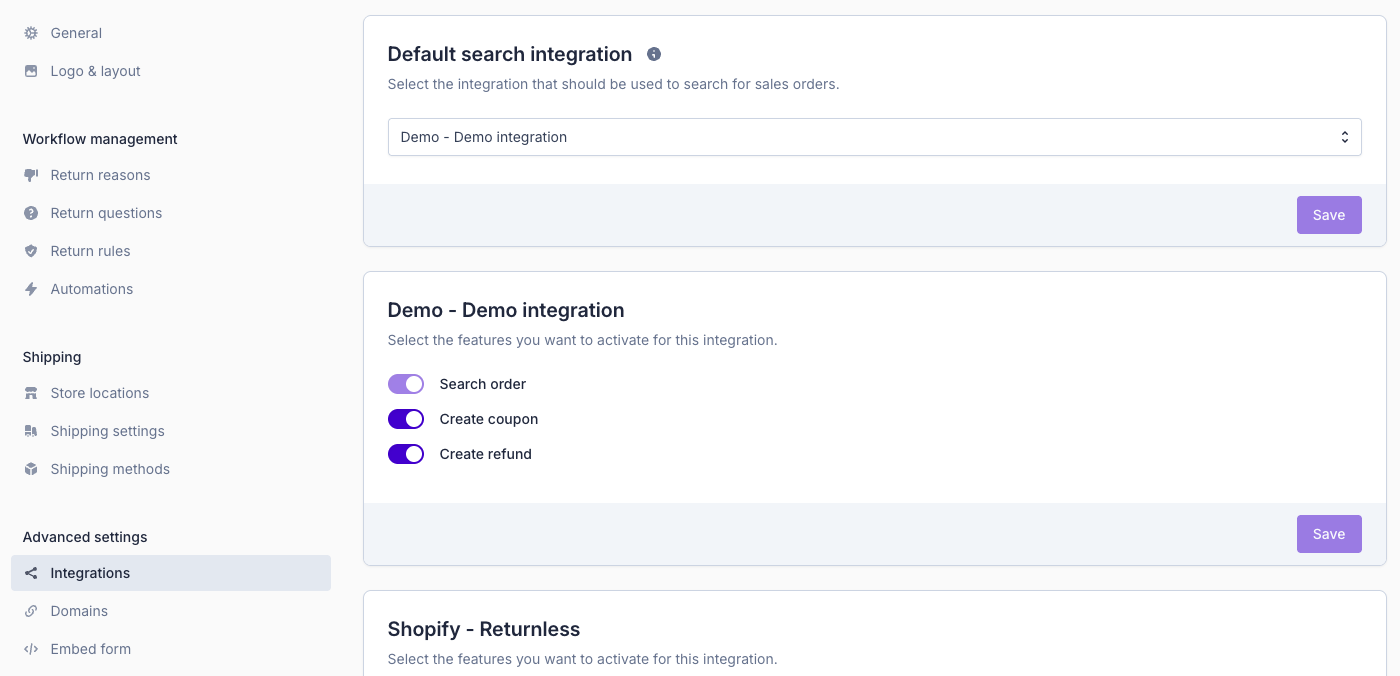This screenshot has height=676, width=1400.
Task: Click the box icon for Shipping methods
Action: coord(31,469)
